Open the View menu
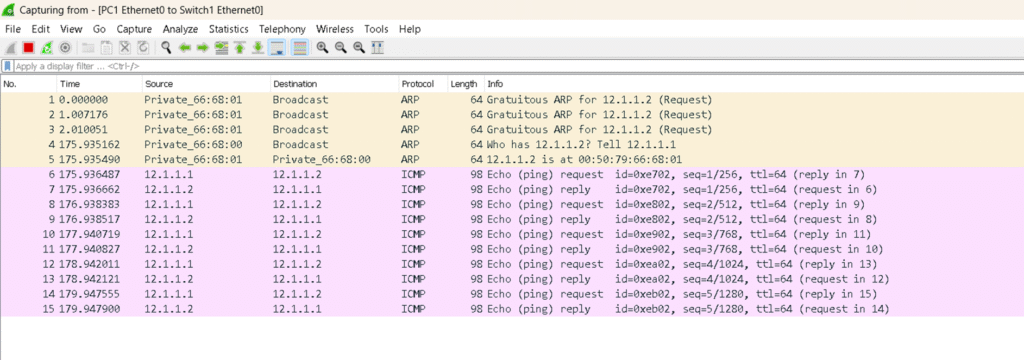Viewport: 1024px width, 360px height. (71, 29)
